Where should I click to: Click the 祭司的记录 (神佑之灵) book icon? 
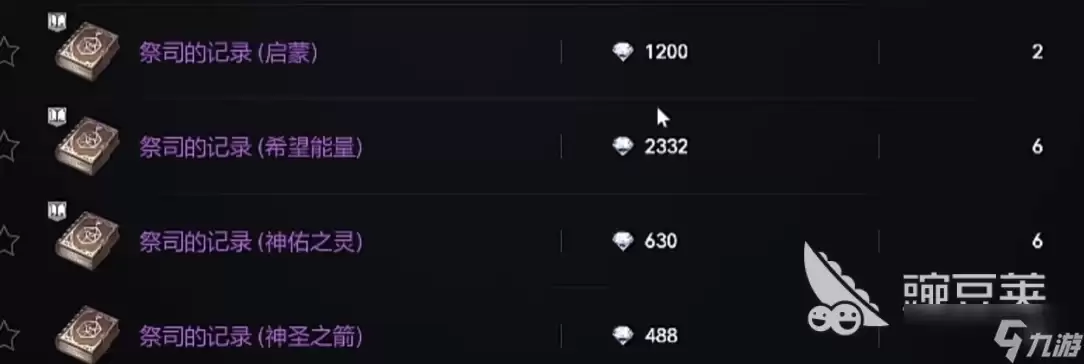87,240
